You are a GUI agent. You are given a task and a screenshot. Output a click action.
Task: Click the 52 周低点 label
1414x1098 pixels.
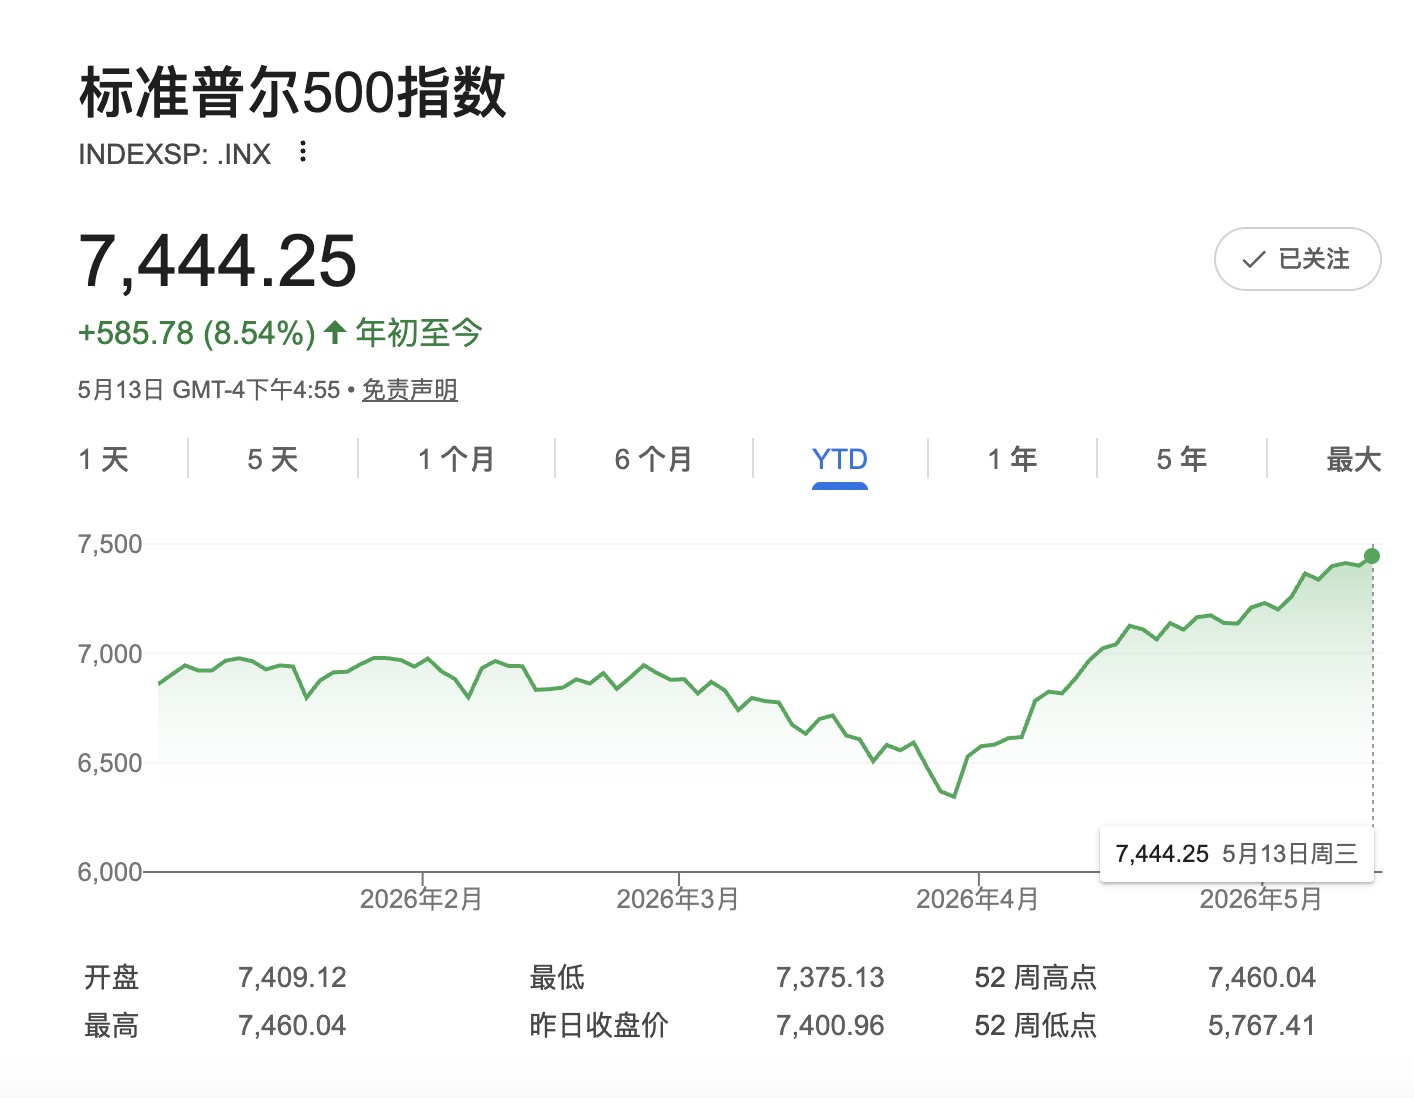(x=1036, y=1025)
